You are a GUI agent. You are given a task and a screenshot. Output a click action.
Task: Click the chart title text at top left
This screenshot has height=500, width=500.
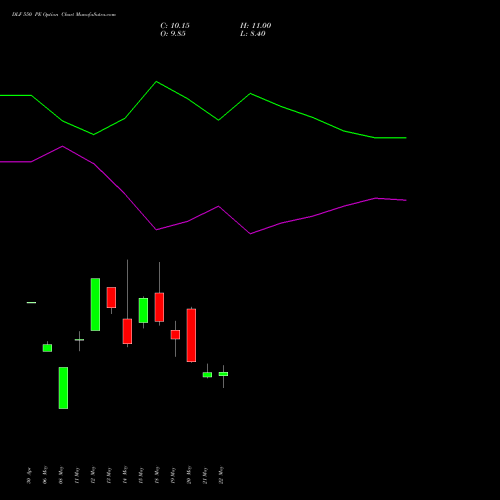coord(64,15)
